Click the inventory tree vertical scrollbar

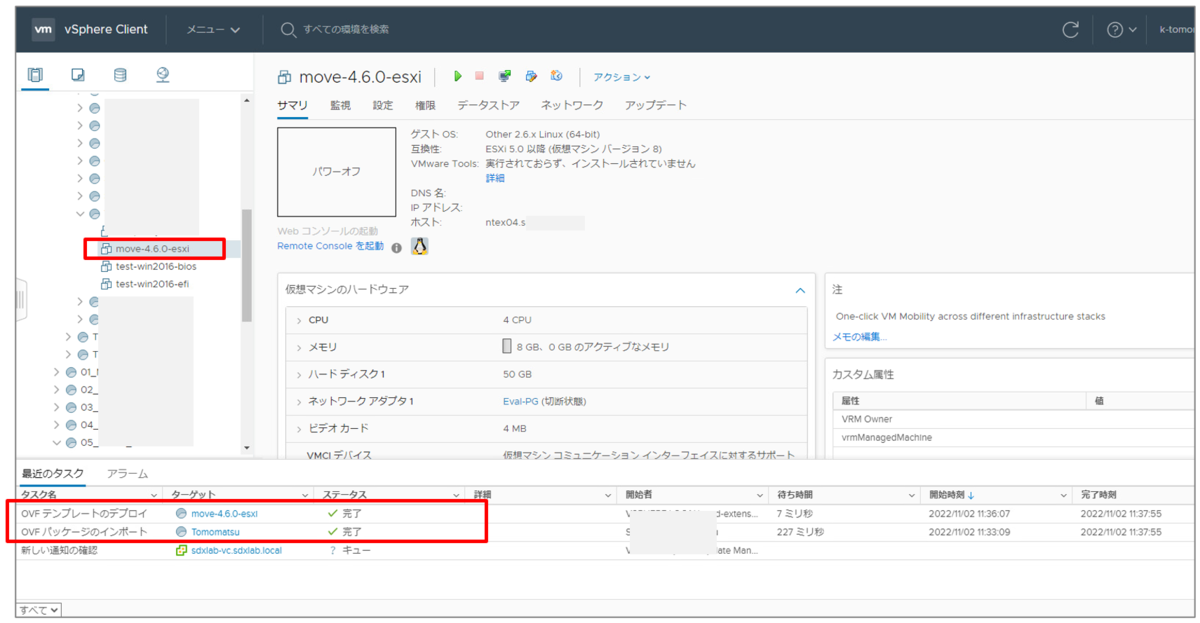(247, 265)
